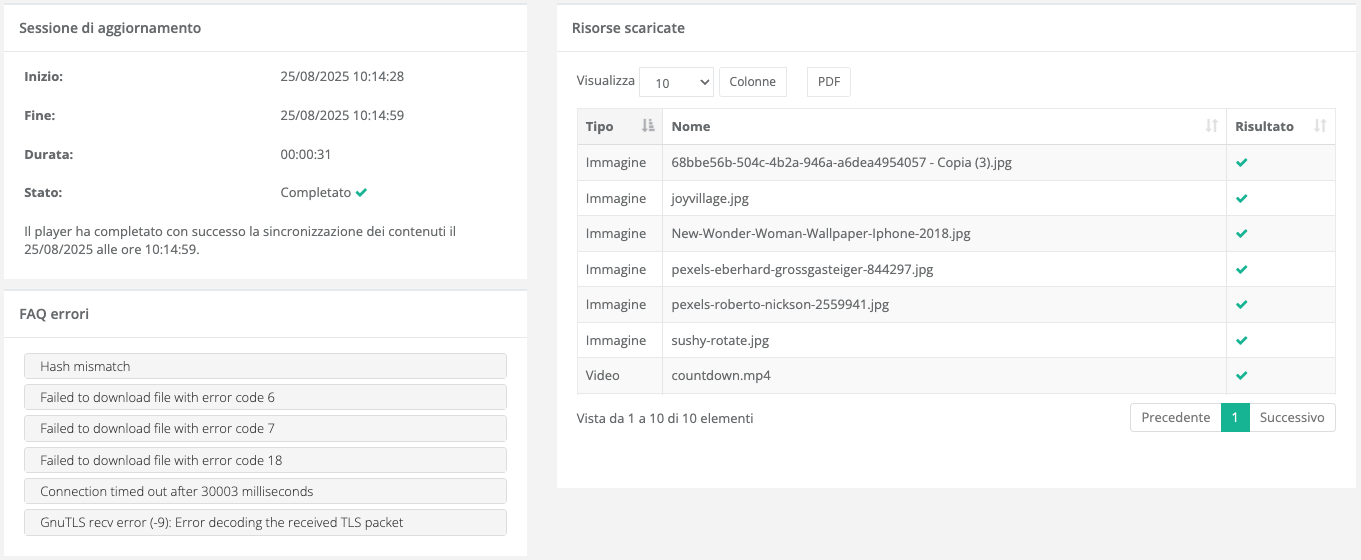The height and width of the screenshot is (560, 1361).
Task: Click the Risultato column sort arrows
Action: pyautogui.click(x=1319, y=127)
